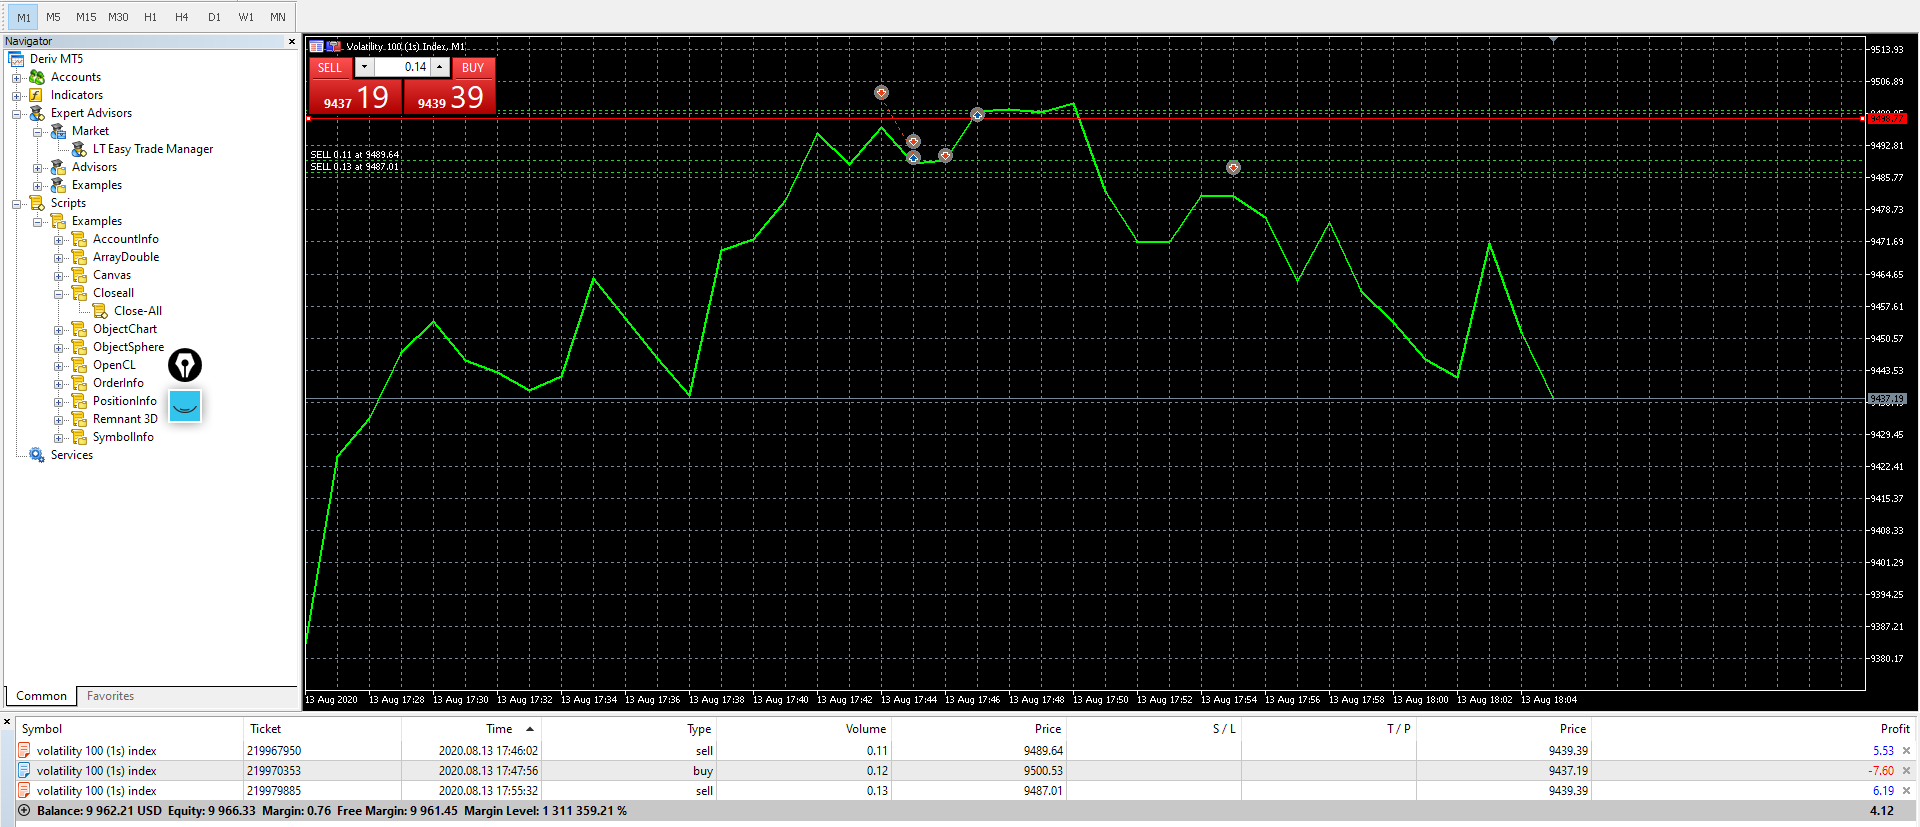Switch chart to H1 timeframe

[150, 17]
